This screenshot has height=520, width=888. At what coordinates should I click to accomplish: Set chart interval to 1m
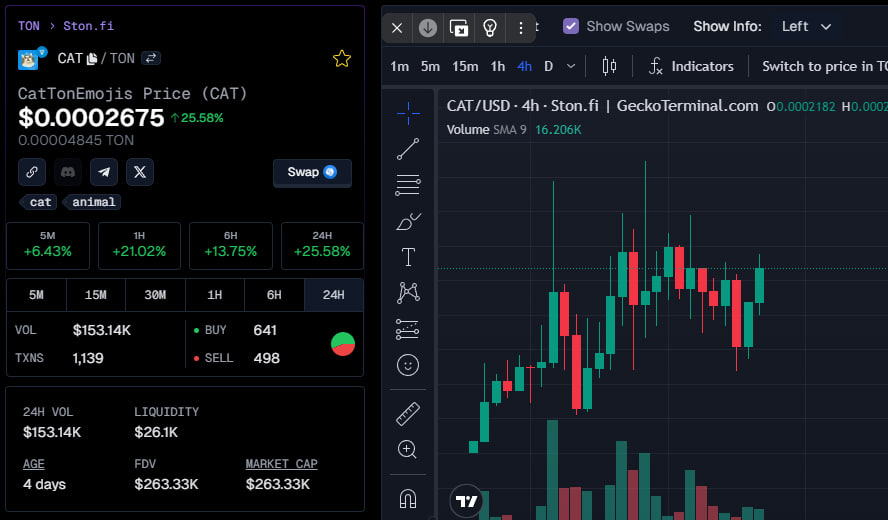399,66
